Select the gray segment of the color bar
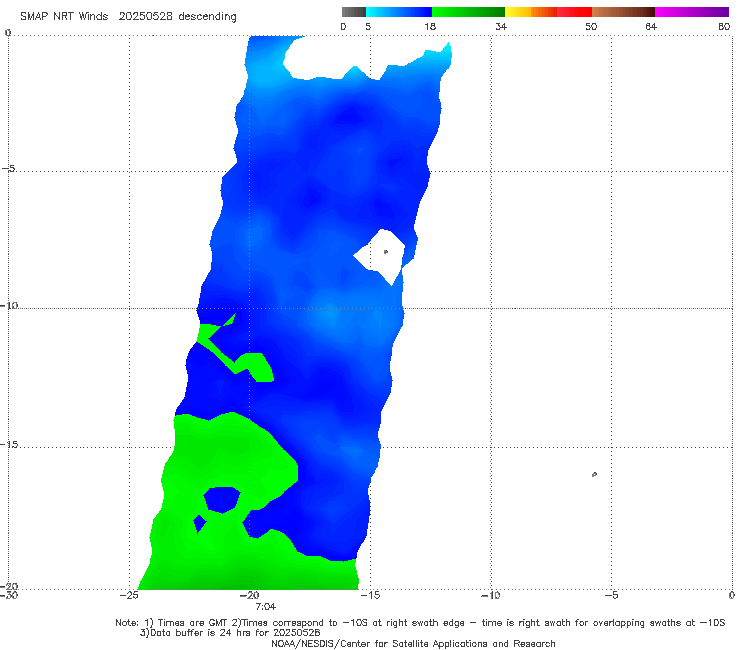 pyautogui.click(x=354, y=12)
